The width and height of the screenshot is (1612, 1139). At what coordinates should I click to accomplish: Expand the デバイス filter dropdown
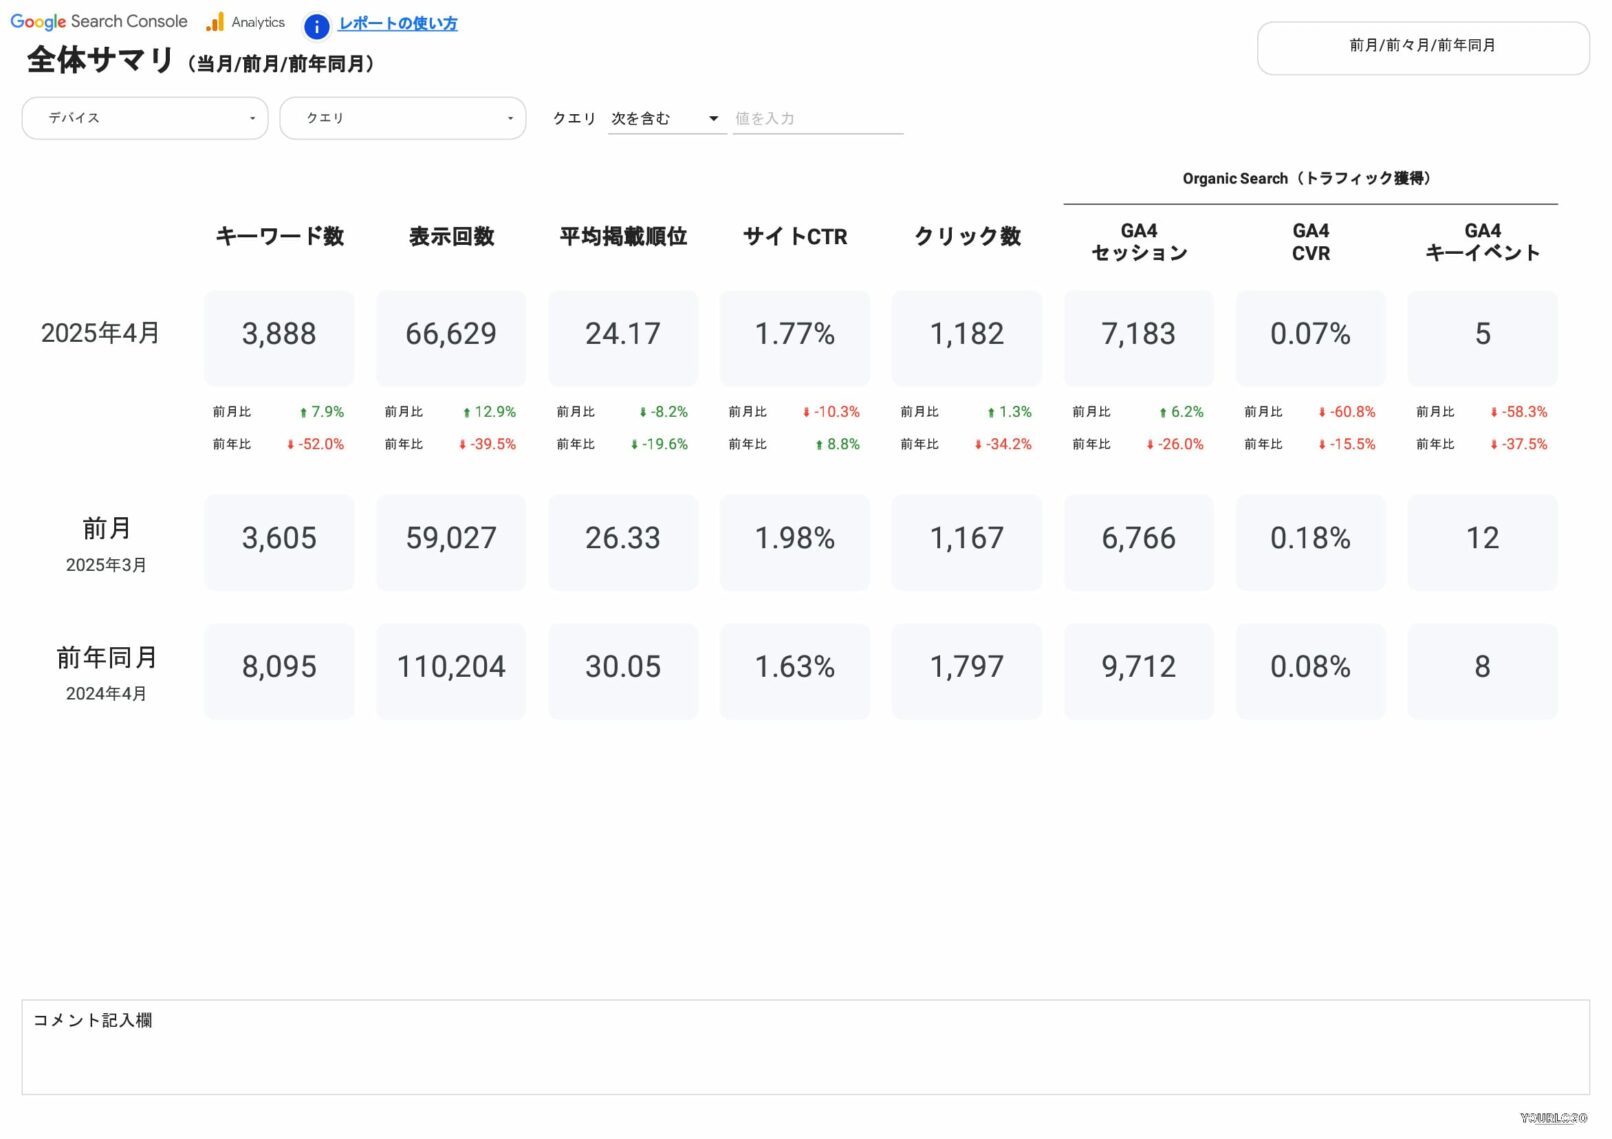(x=145, y=118)
